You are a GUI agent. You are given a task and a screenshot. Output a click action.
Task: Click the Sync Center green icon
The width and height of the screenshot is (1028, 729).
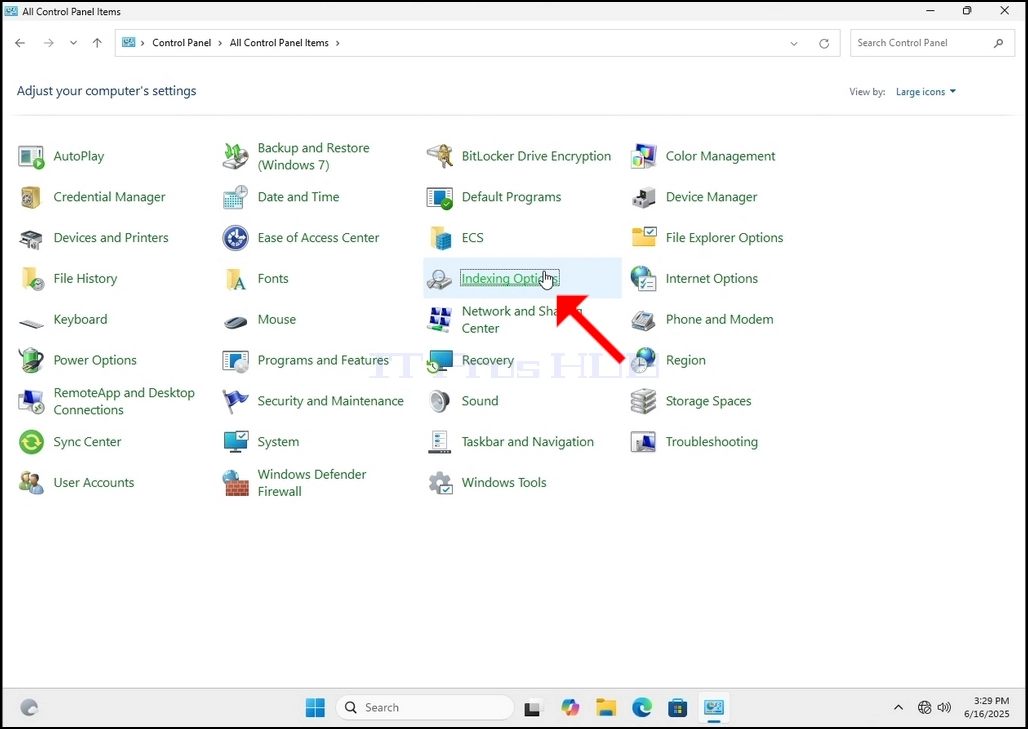(x=31, y=442)
